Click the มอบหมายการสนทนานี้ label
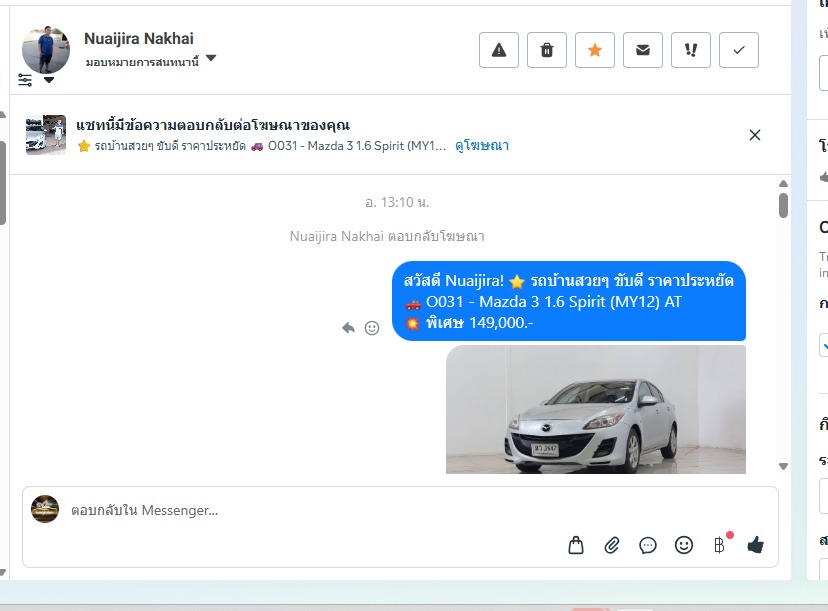The height and width of the screenshot is (611, 828). click(x=142, y=62)
